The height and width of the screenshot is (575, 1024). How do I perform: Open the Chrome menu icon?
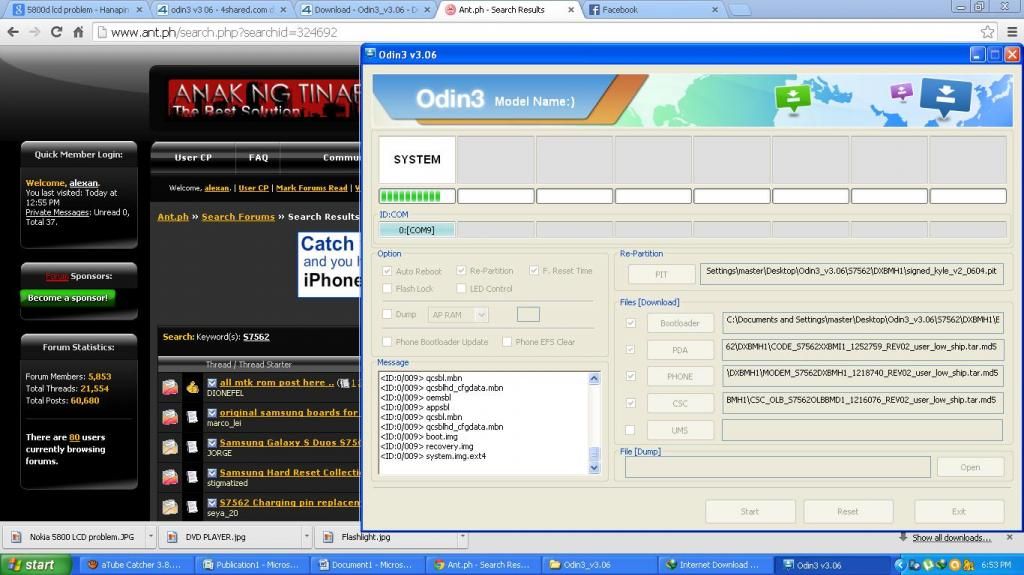1011,32
